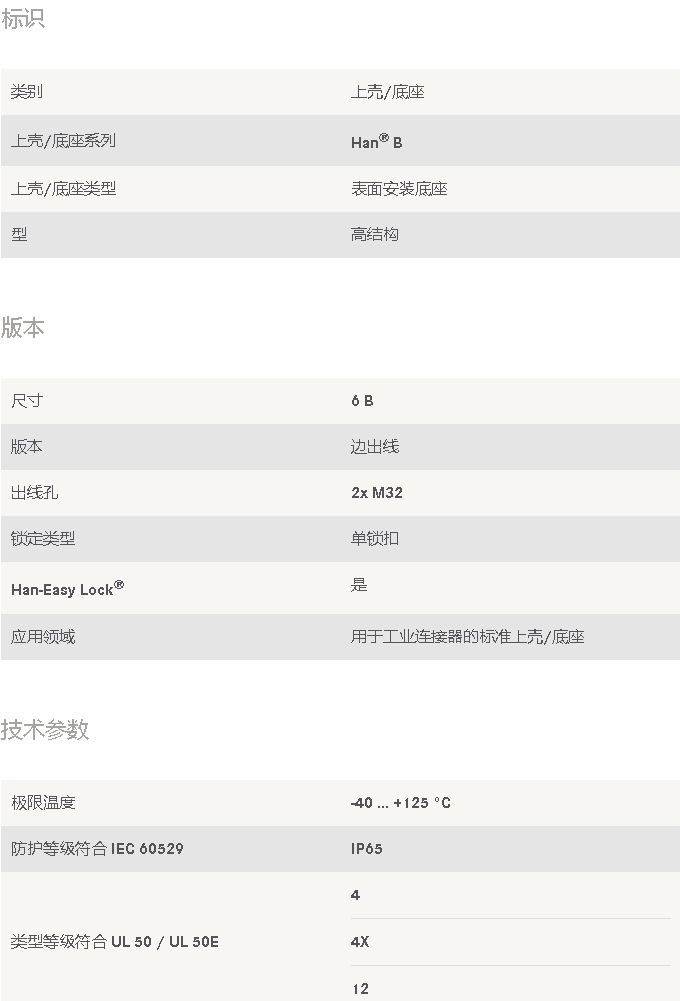Select the UL type rating value 12

pyautogui.click(x=360, y=989)
